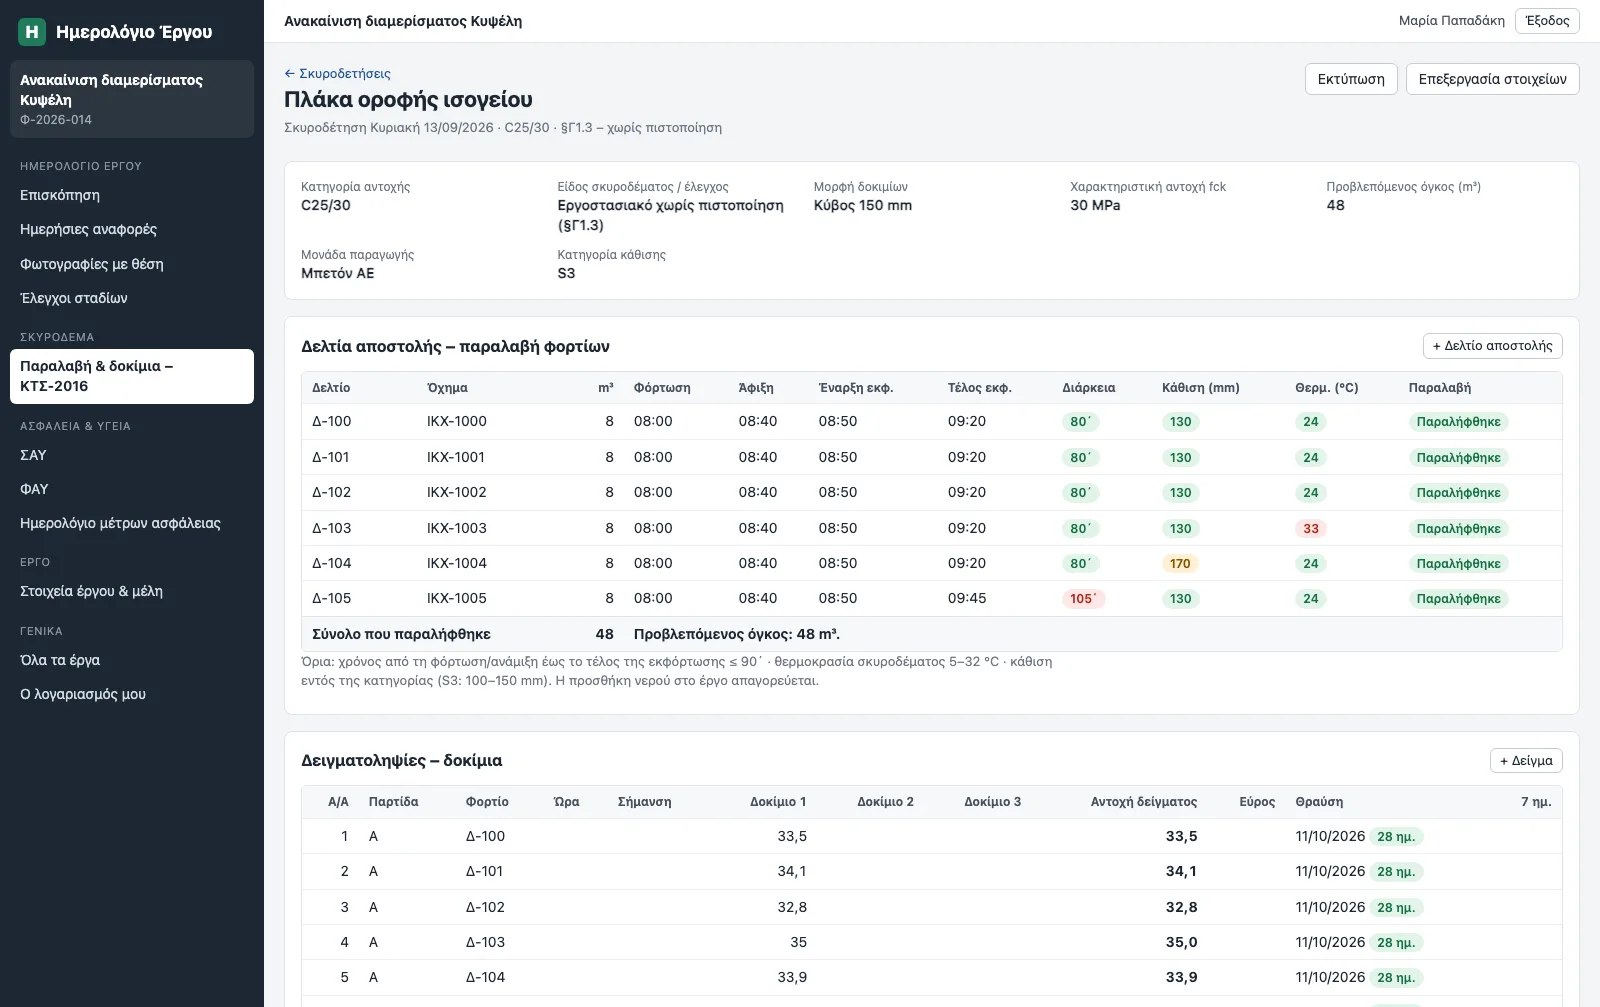The height and width of the screenshot is (1007, 1600).
Task: Click the Έξοδος logout button
Action: click(x=1547, y=21)
